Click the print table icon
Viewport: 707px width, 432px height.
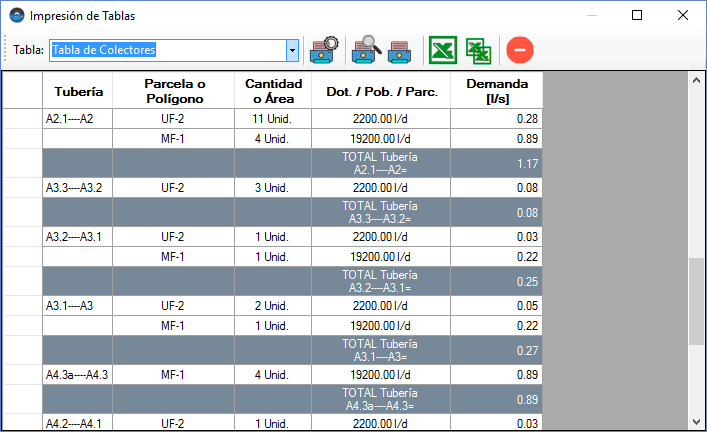401,49
